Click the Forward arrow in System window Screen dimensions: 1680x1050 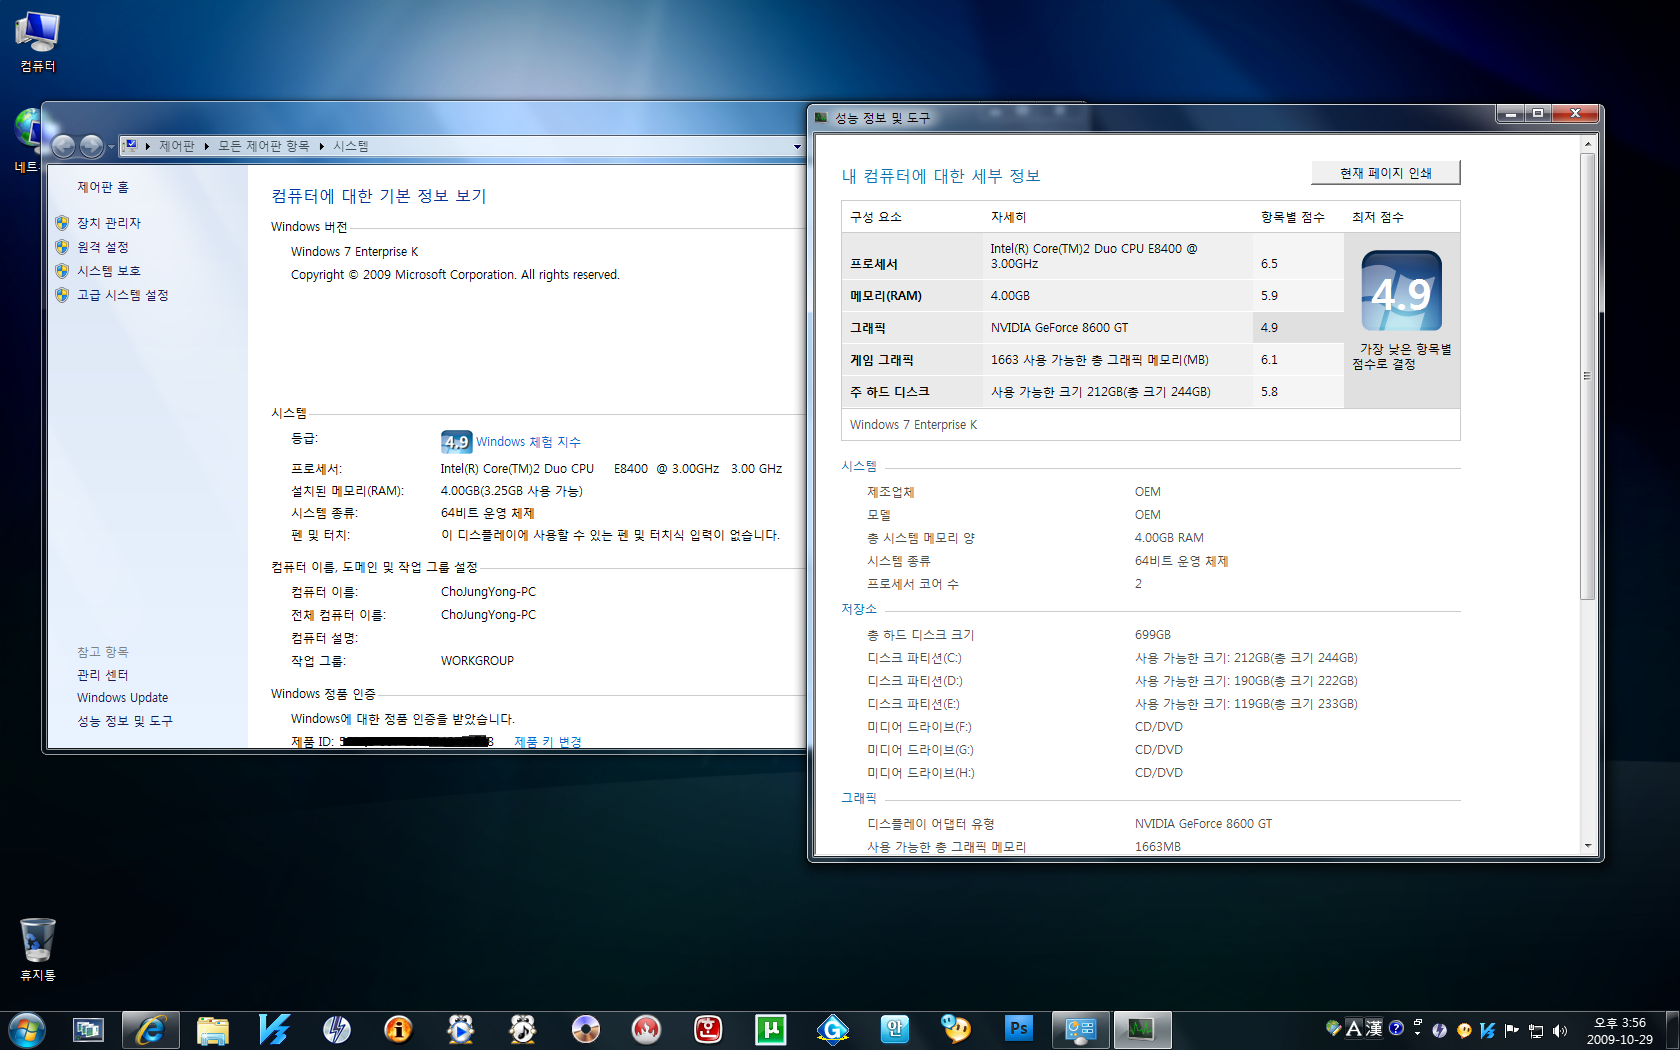pyautogui.click(x=91, y=146)
